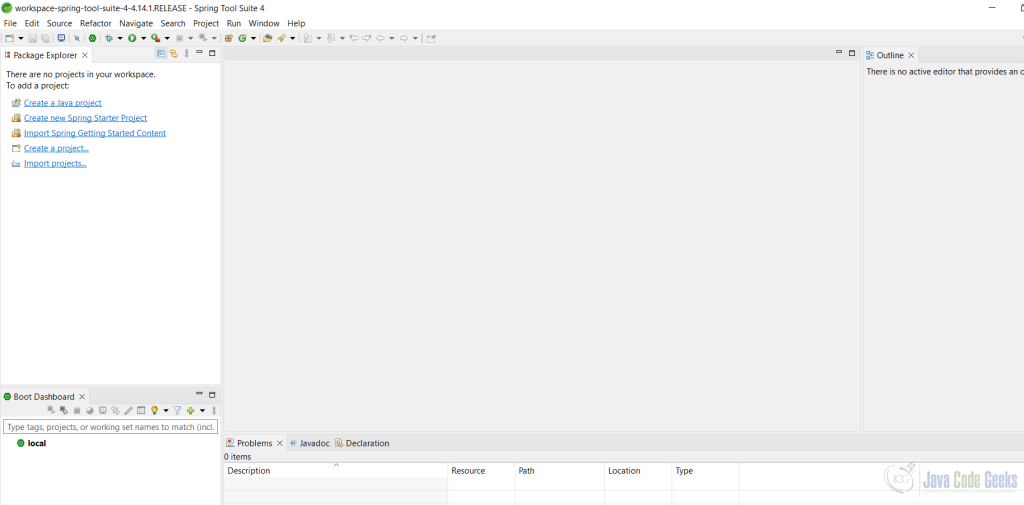Open the Source menu
This screenshot has height=505, width=1024.
[x=59, y=23]
